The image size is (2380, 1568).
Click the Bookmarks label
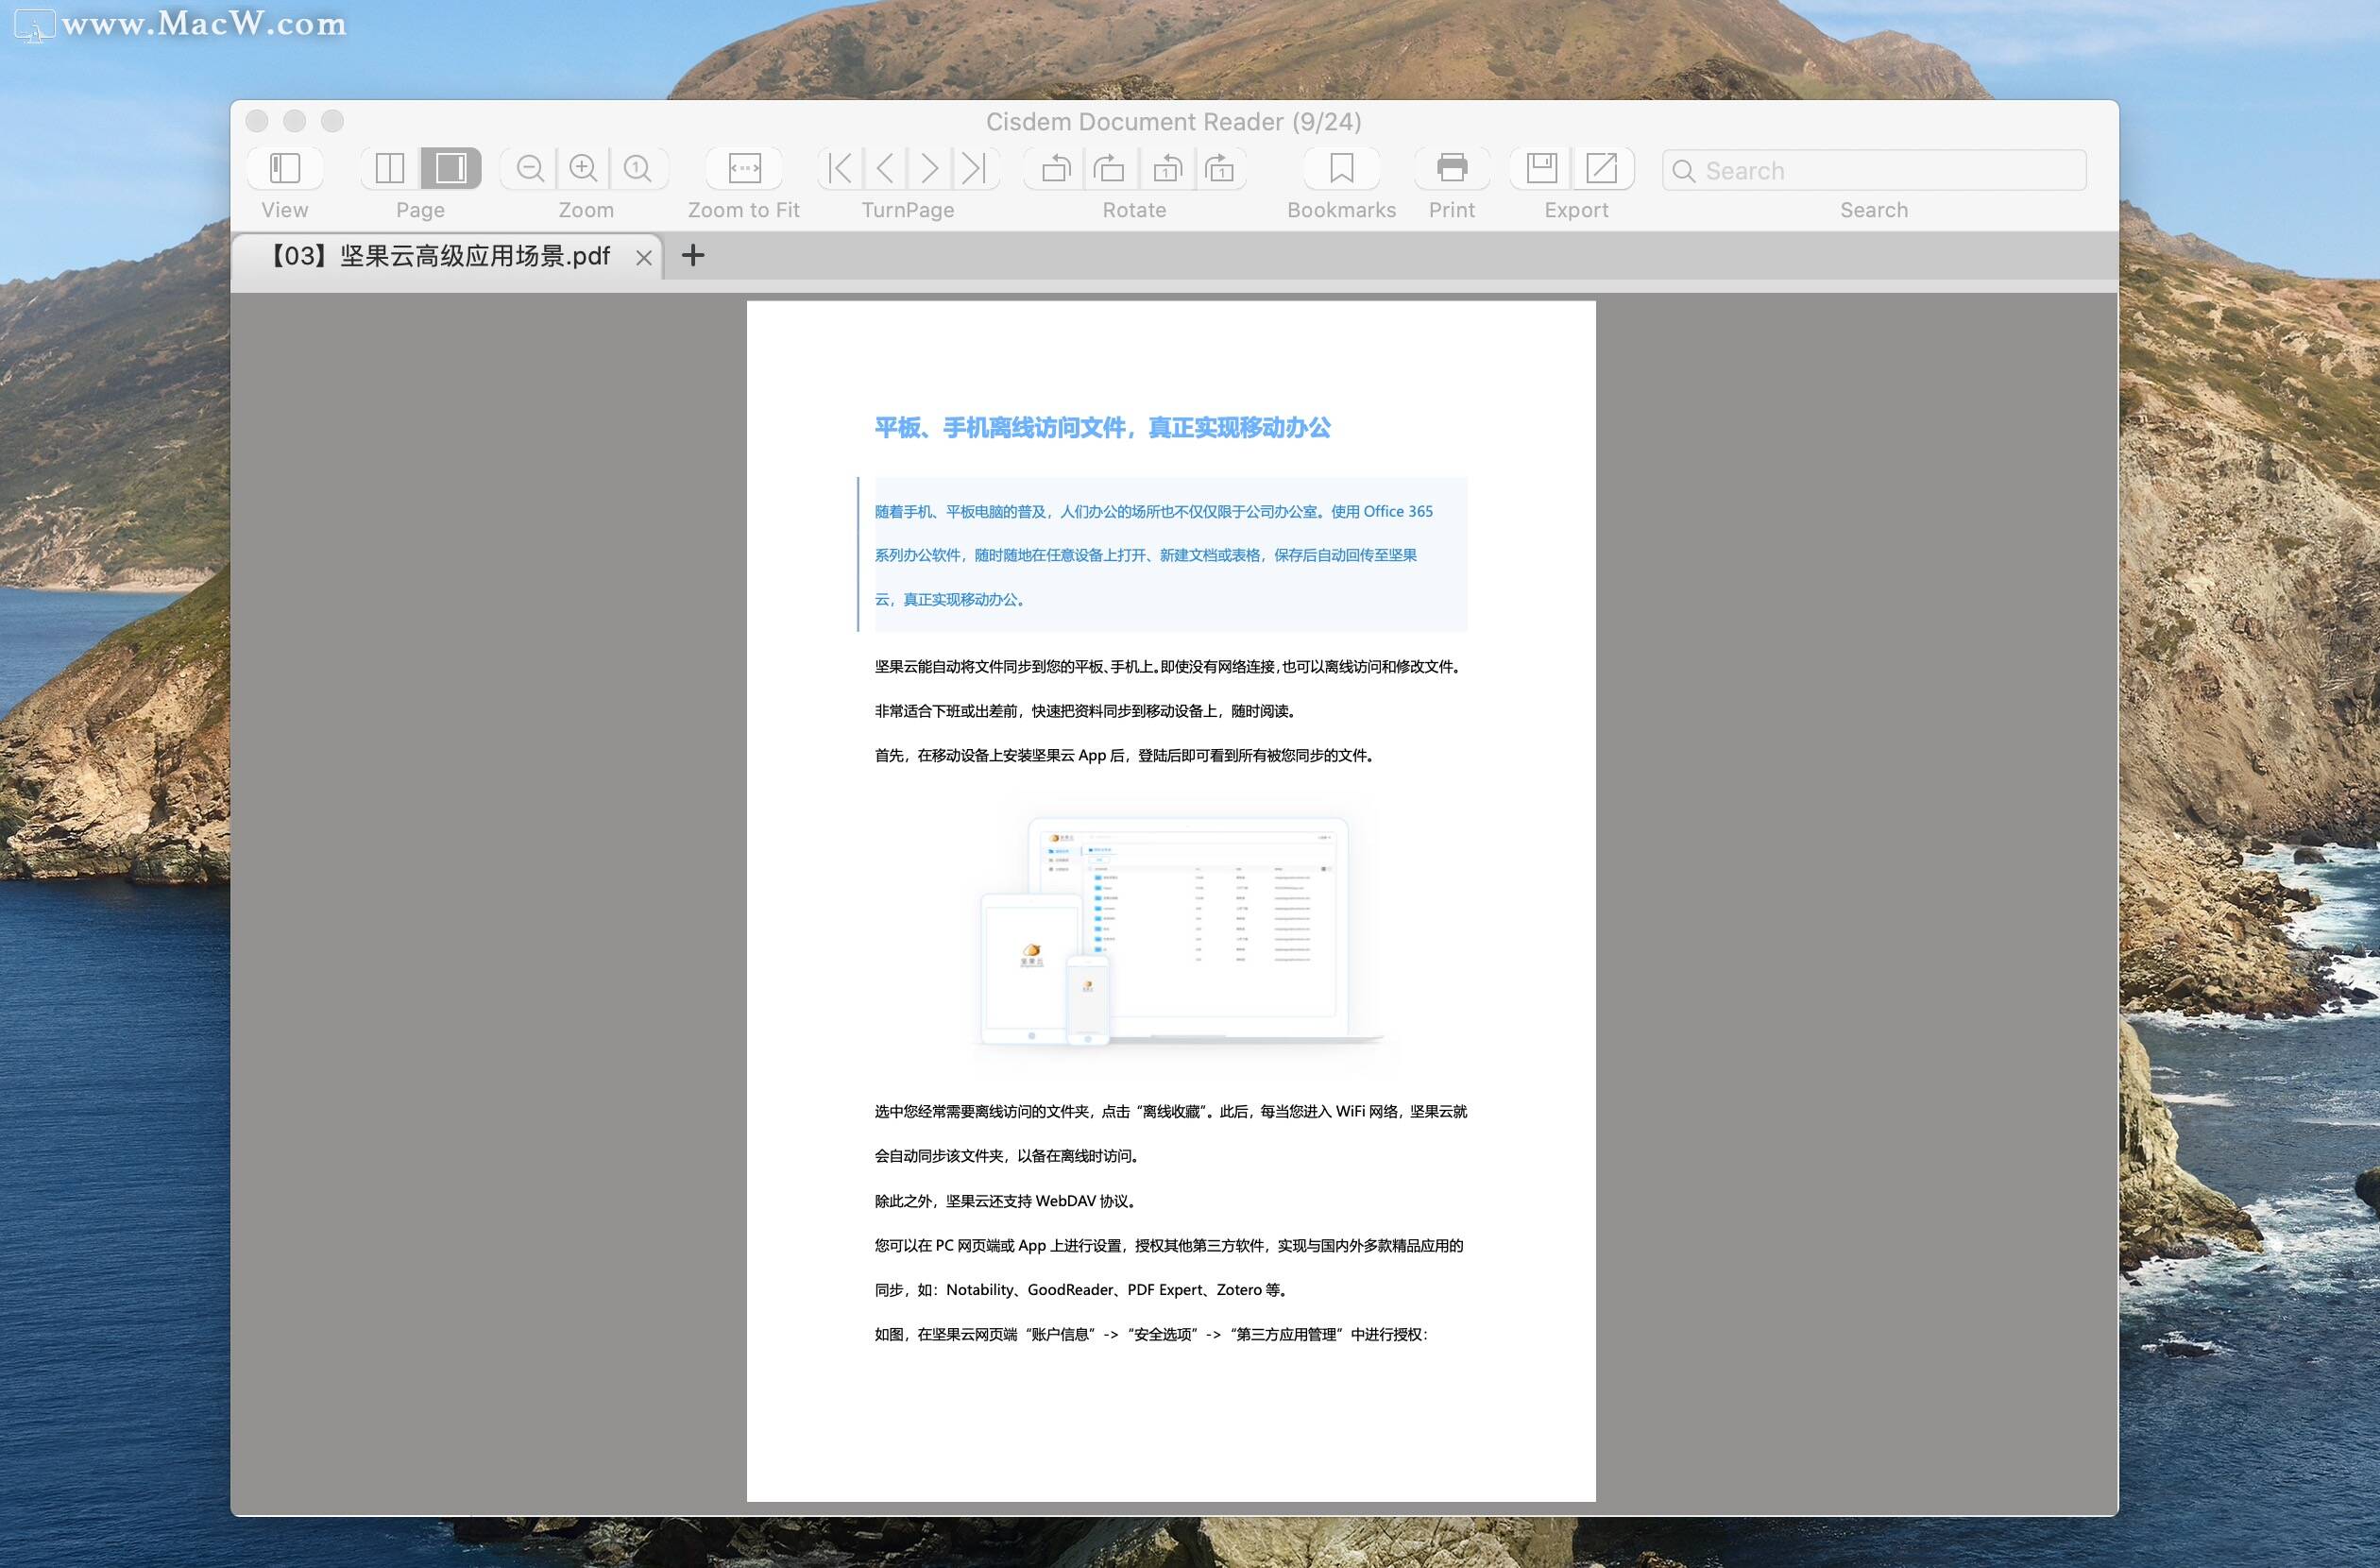pos(1342,210)
